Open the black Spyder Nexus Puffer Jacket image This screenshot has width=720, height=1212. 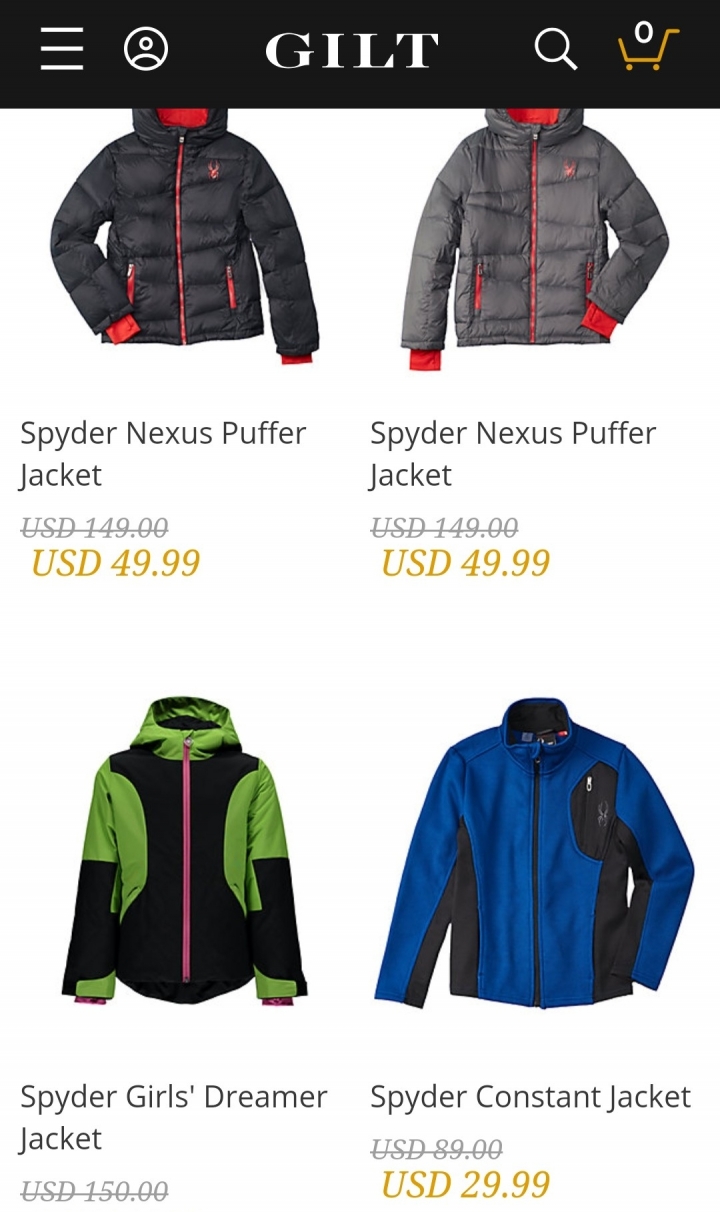(x=185, y=236)
